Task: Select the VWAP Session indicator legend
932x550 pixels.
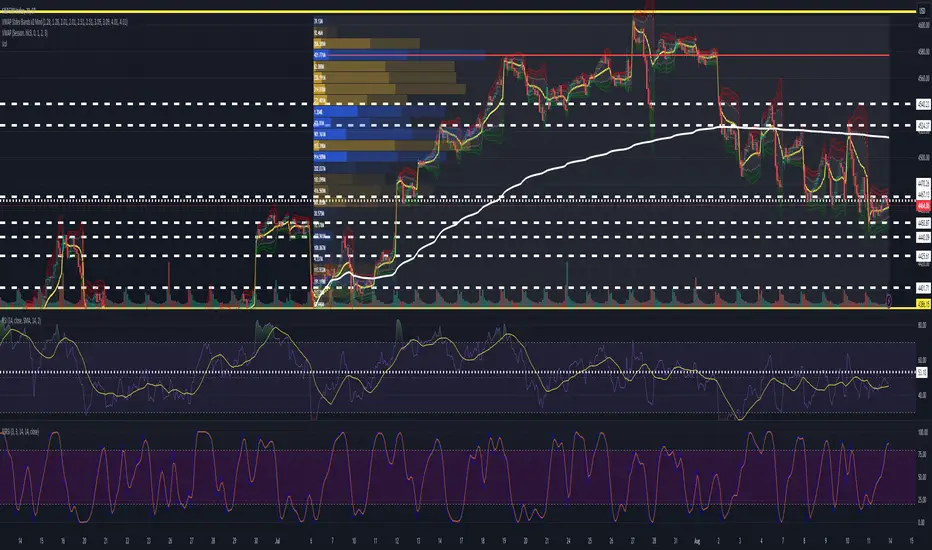Action: pyautogui.click(x=24, y=33)
